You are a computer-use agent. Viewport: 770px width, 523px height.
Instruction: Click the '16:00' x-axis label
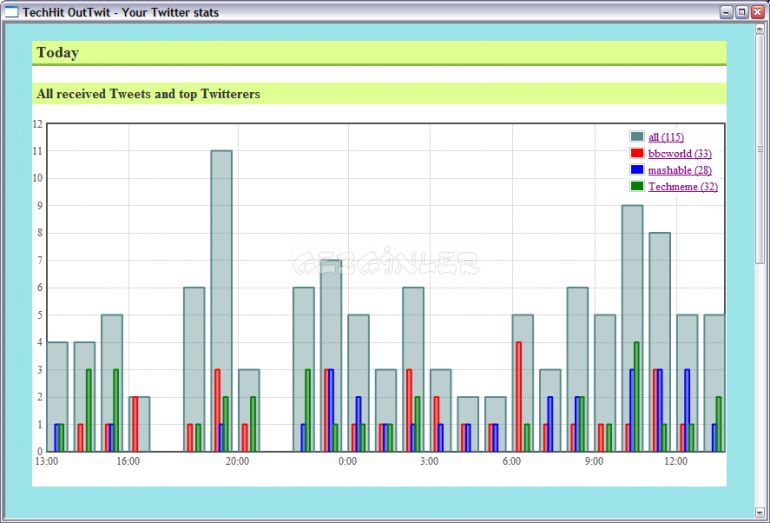(128, 461)
